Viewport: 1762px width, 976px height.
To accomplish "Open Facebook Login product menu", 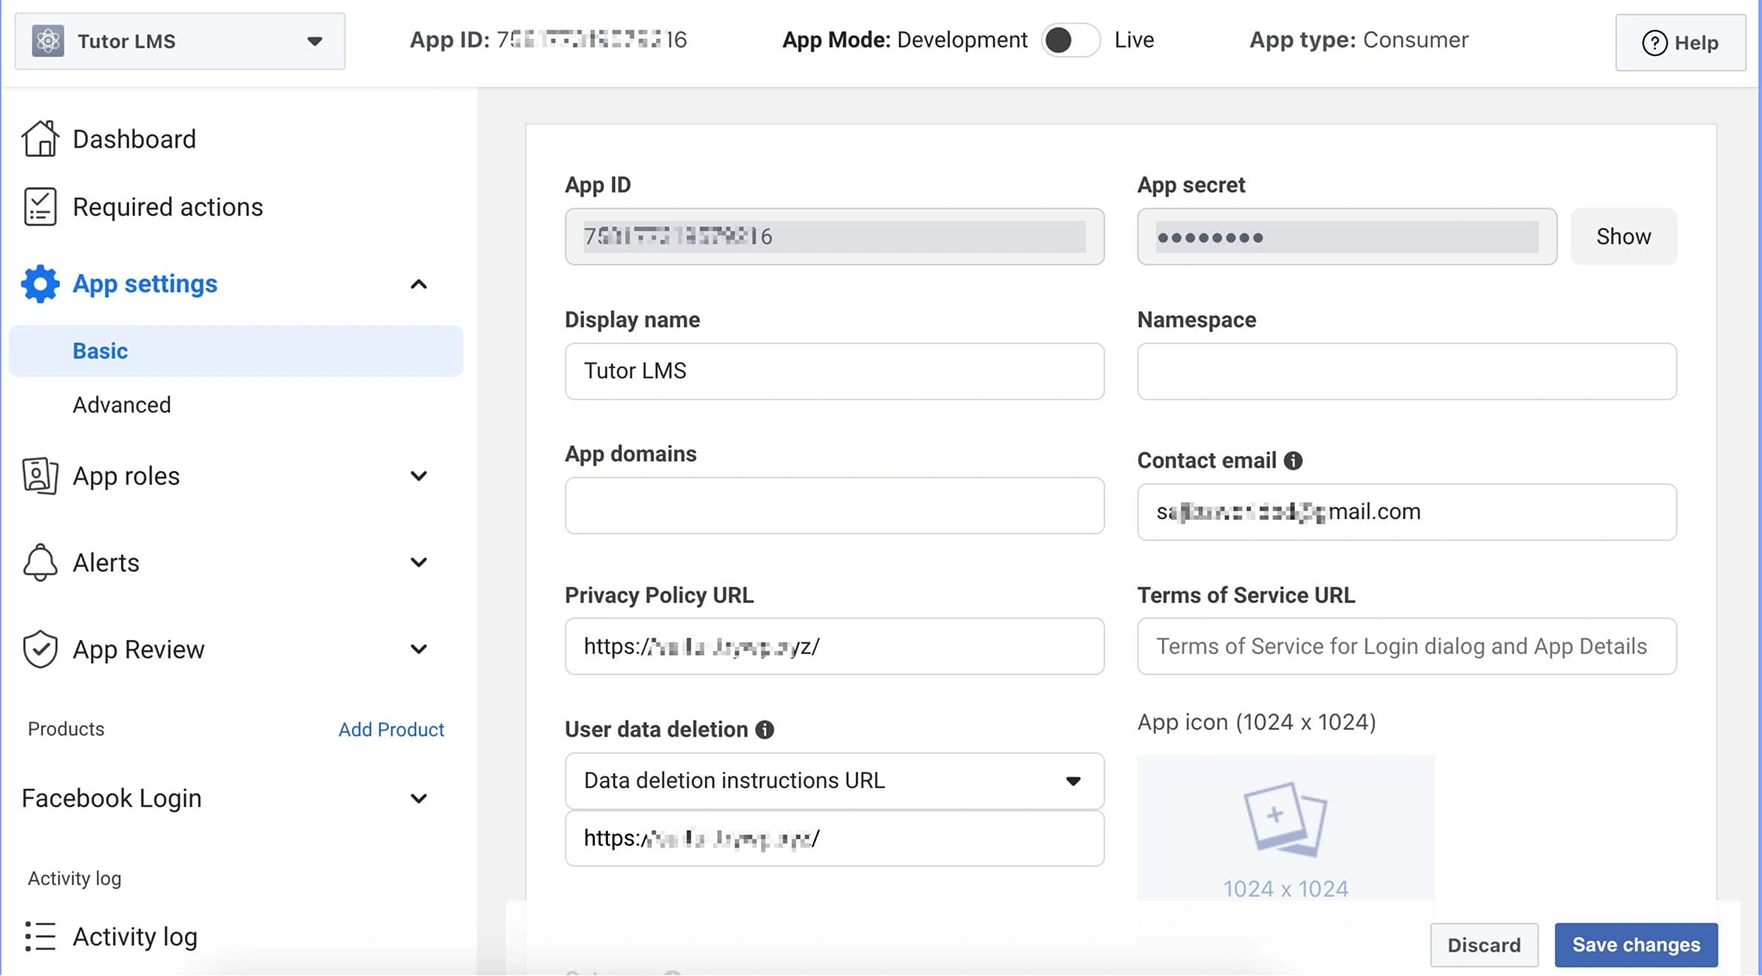I will pos(112,798).
